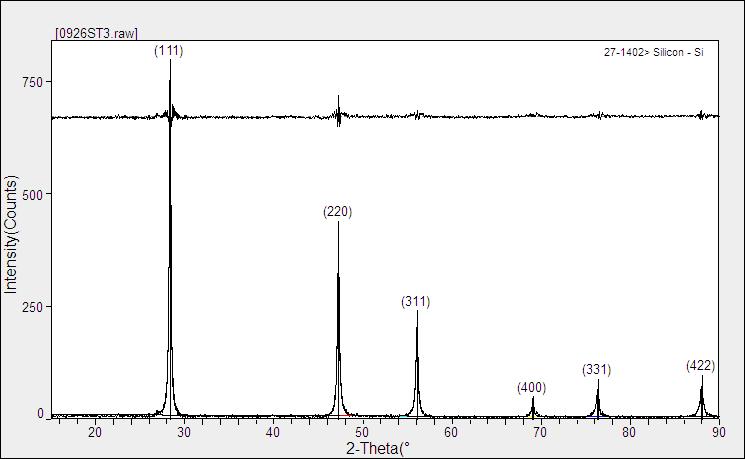The height and width of the screenshot is (459, 745).
Task: Click the Intensity(Counts) axis title
Action: click(10, 234)
